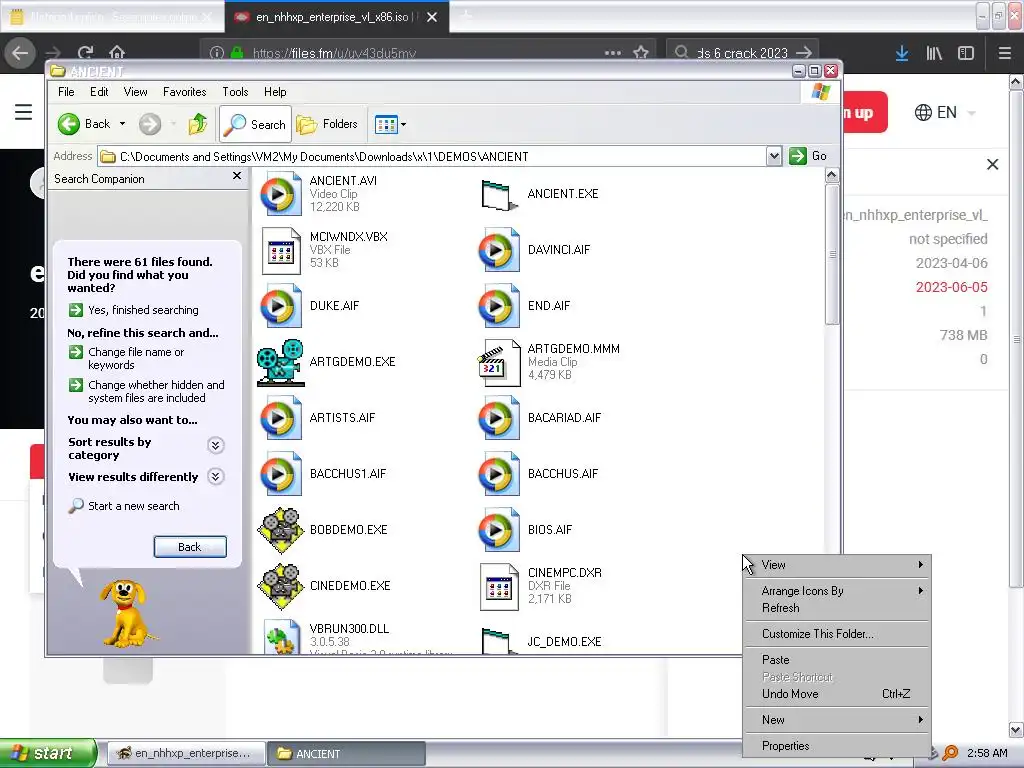The image size is (1024, 768).
Task: Click the green Back arrow in Explorer toolbar
Action: pyautogui.click(x=69, y=123)
